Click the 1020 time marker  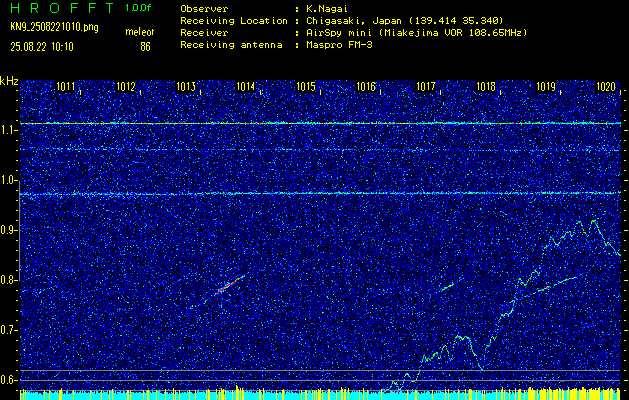(606, 87)
